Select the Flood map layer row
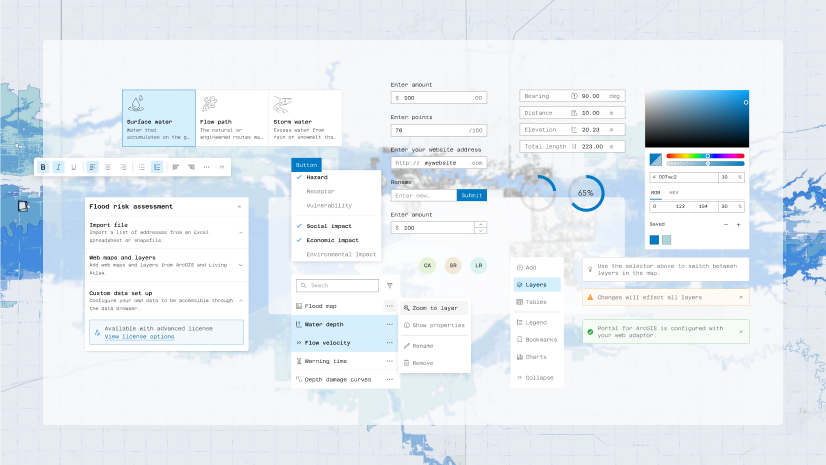Viewport: 826px width, 465px height. [x=346, y=306]
